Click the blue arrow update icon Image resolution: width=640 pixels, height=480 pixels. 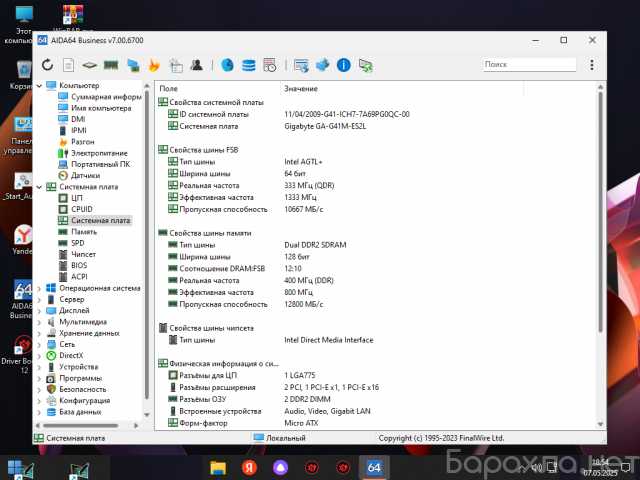(x=322, y=64)
